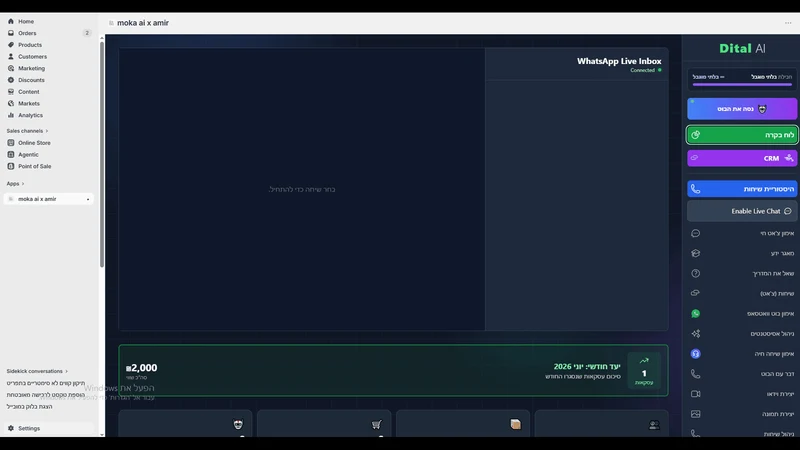
Task: Open the Discounts menu item
Action: pyautogui.click(x=49, y=80)
